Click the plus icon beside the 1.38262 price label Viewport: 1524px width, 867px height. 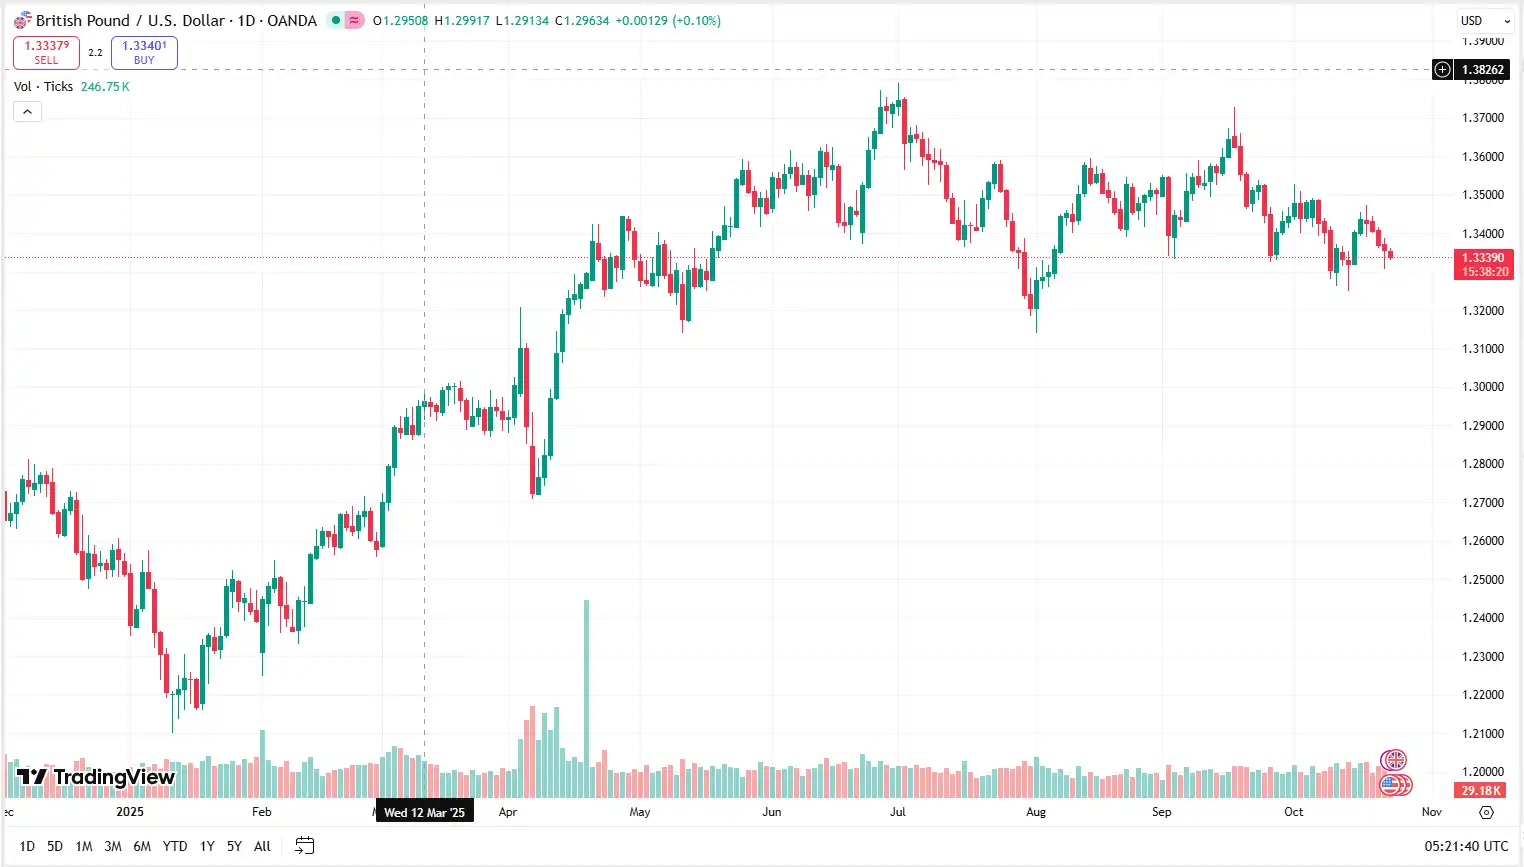coord(1441,70)
